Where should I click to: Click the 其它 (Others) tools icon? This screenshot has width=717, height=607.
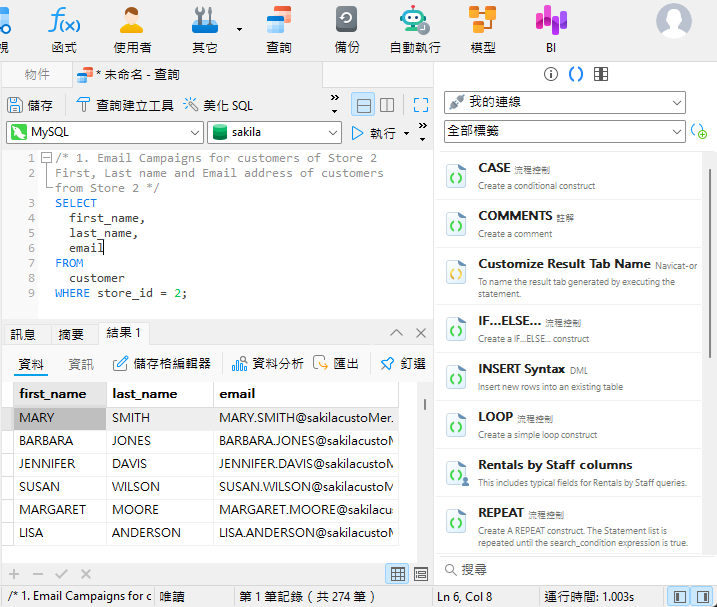(204, 28)
